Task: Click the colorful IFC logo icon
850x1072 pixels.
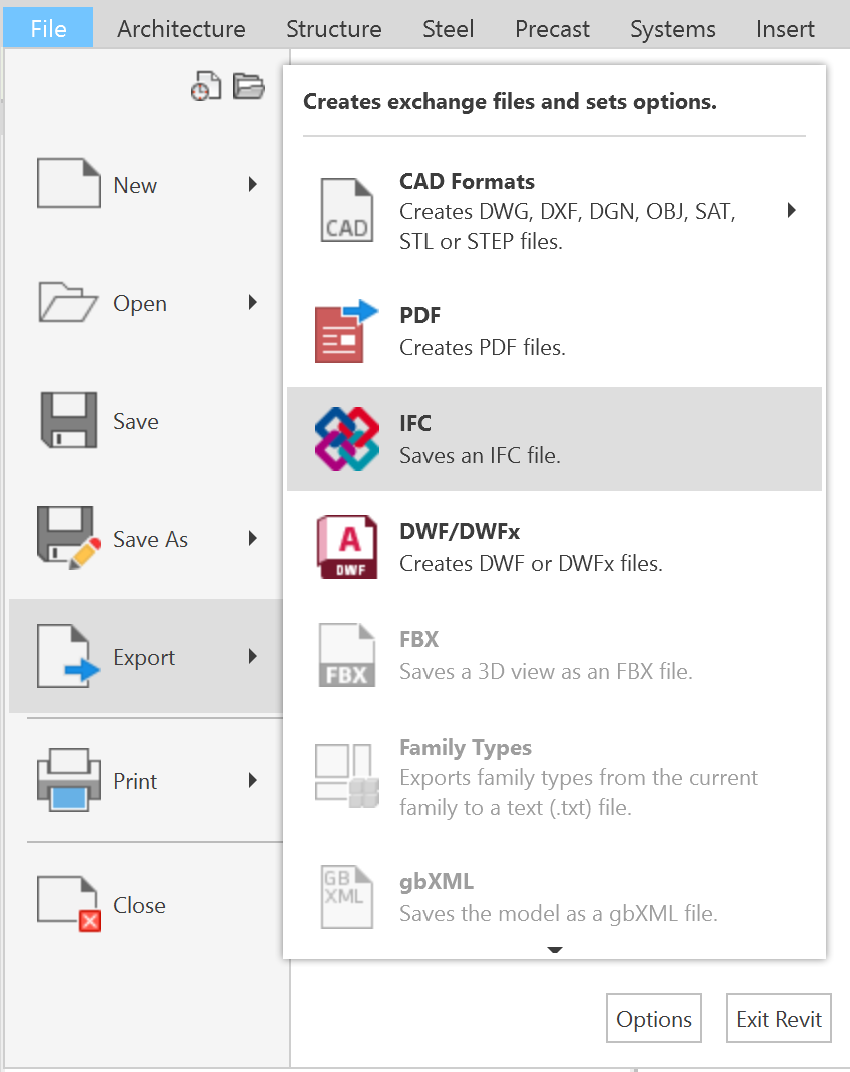Action: tap(347, 439)
